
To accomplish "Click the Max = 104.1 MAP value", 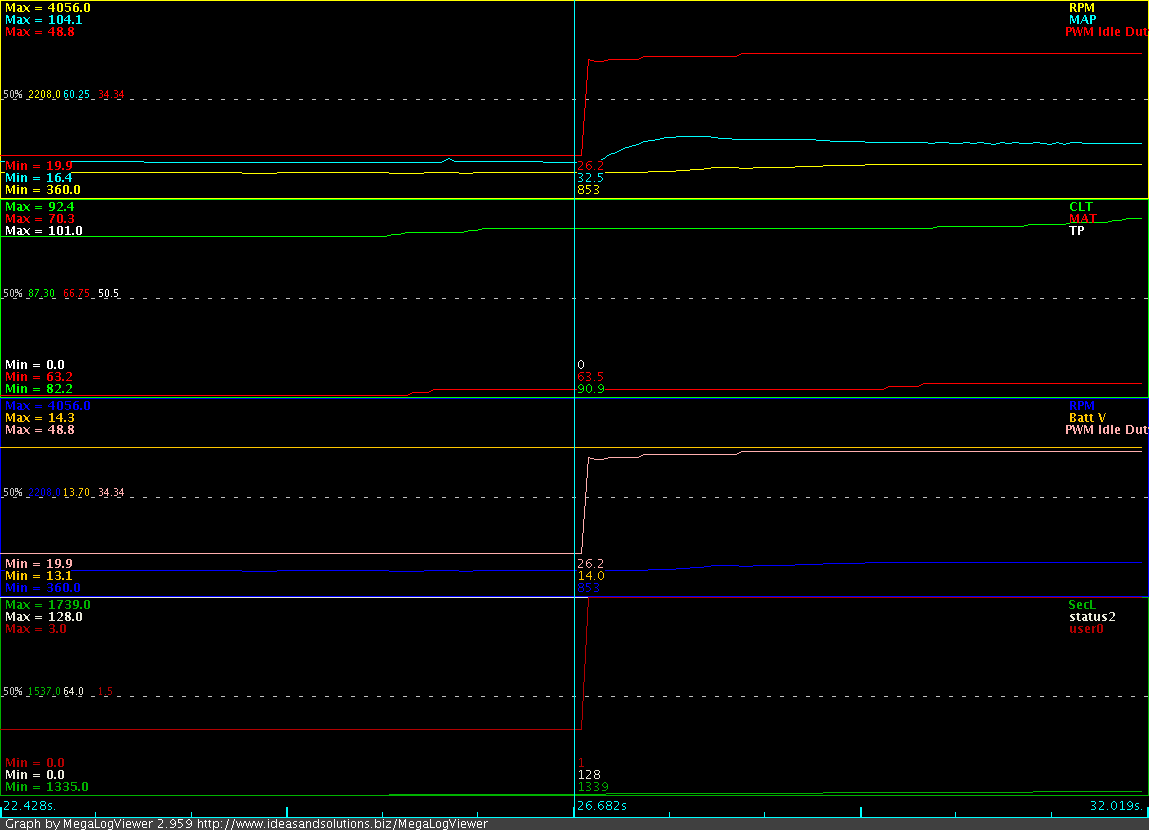I will tap(40, 19).
